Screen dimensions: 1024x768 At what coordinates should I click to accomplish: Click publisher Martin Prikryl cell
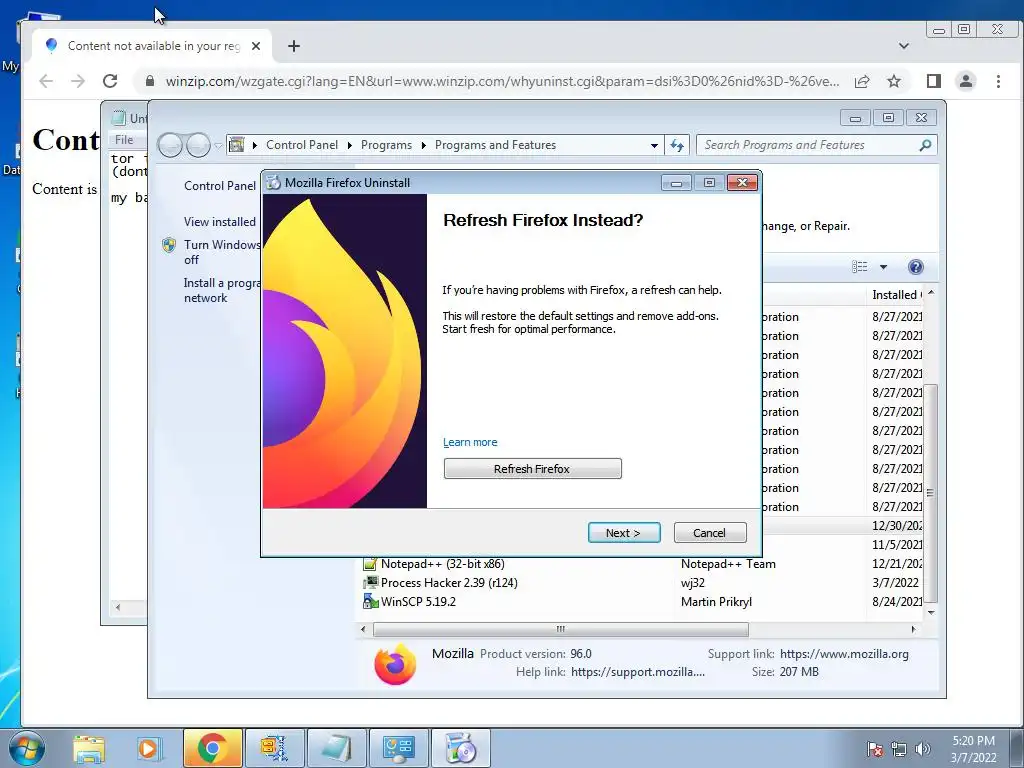(x=716, y=601)
